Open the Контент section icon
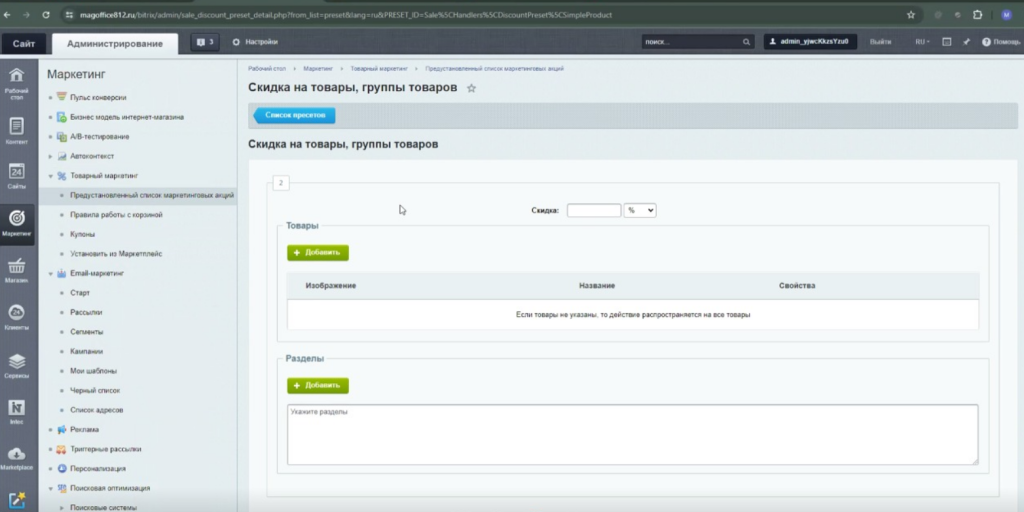Image resolution: width=1024 pixels, height=512 pixels. pyautogui.click(x=17, y=130)
